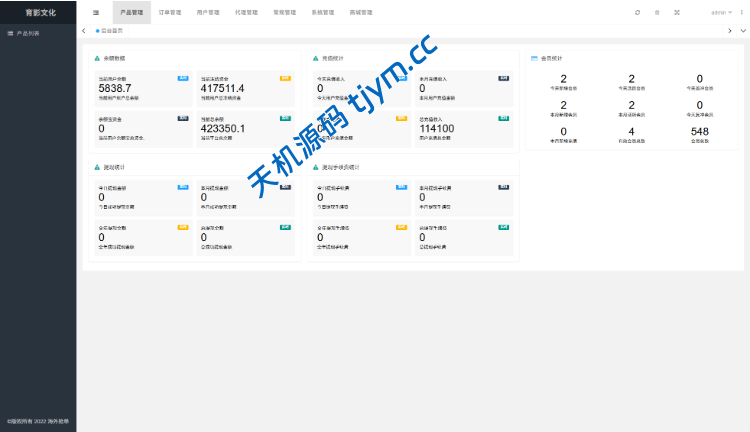Click the fullscreen icon in top bar
The width and height of the screenshot is (750, 432).
tap(677, 13)
